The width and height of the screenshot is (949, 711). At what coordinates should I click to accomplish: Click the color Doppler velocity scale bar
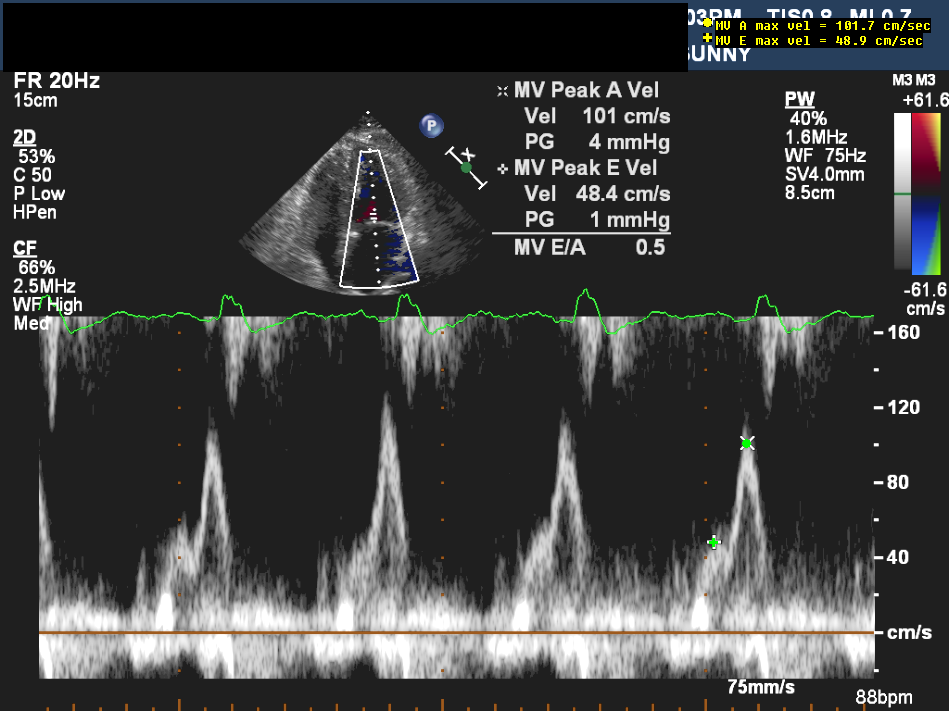pos(927,190)
